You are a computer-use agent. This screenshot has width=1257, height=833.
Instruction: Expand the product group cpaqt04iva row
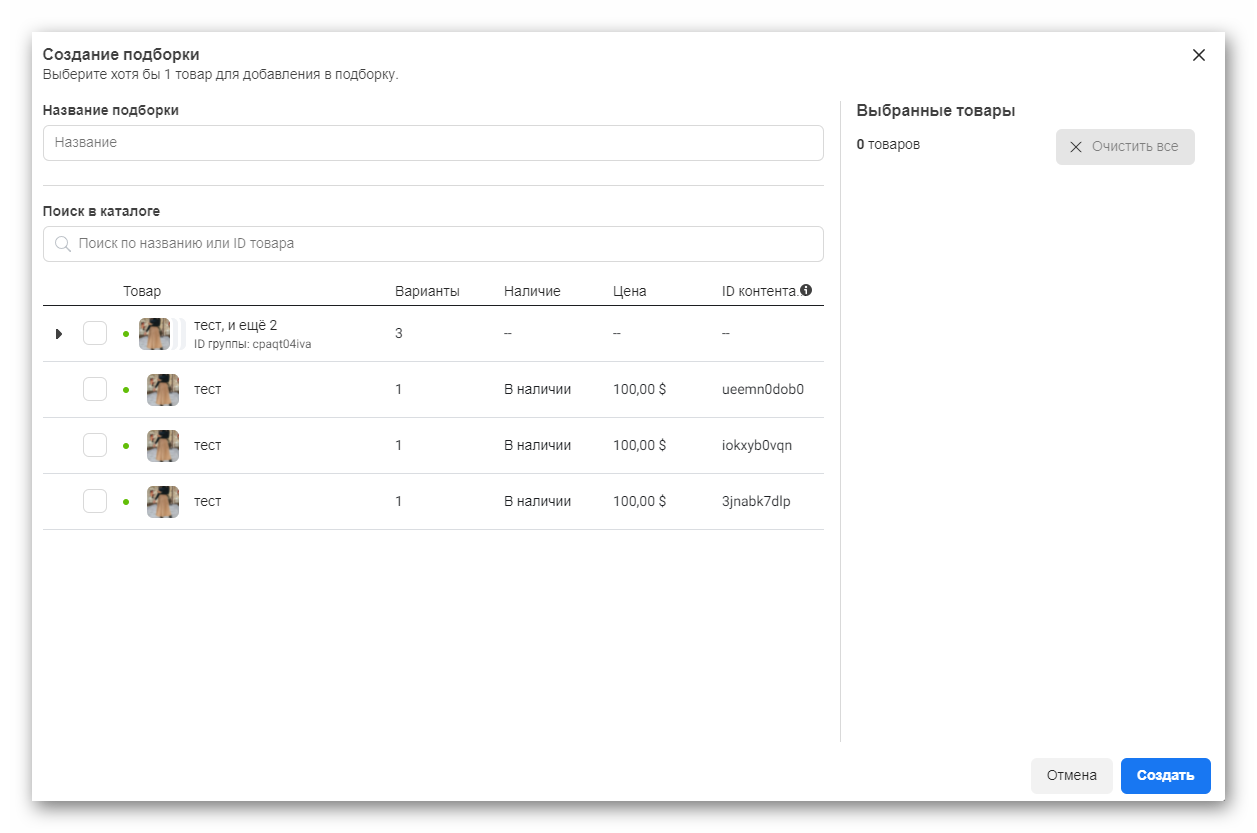[x=58, y=334]
